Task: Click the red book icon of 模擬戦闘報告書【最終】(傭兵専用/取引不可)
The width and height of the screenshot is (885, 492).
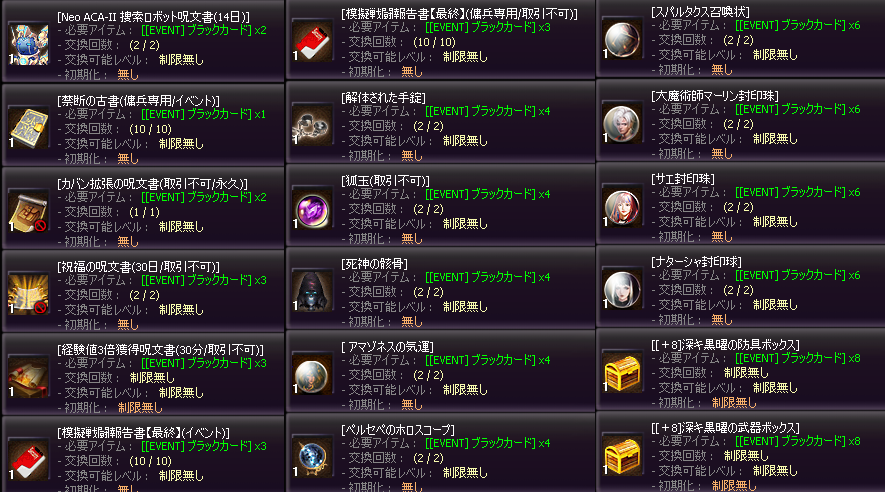Action: coord(312,41)
